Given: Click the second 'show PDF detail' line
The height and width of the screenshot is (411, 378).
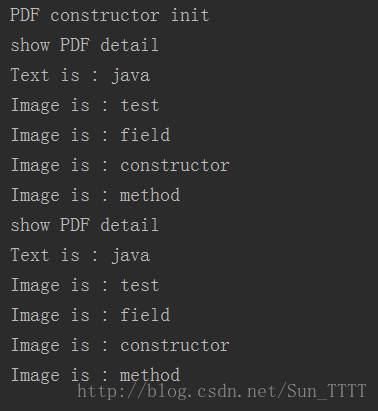Looking at the screenshot, I should coord(84,225).
